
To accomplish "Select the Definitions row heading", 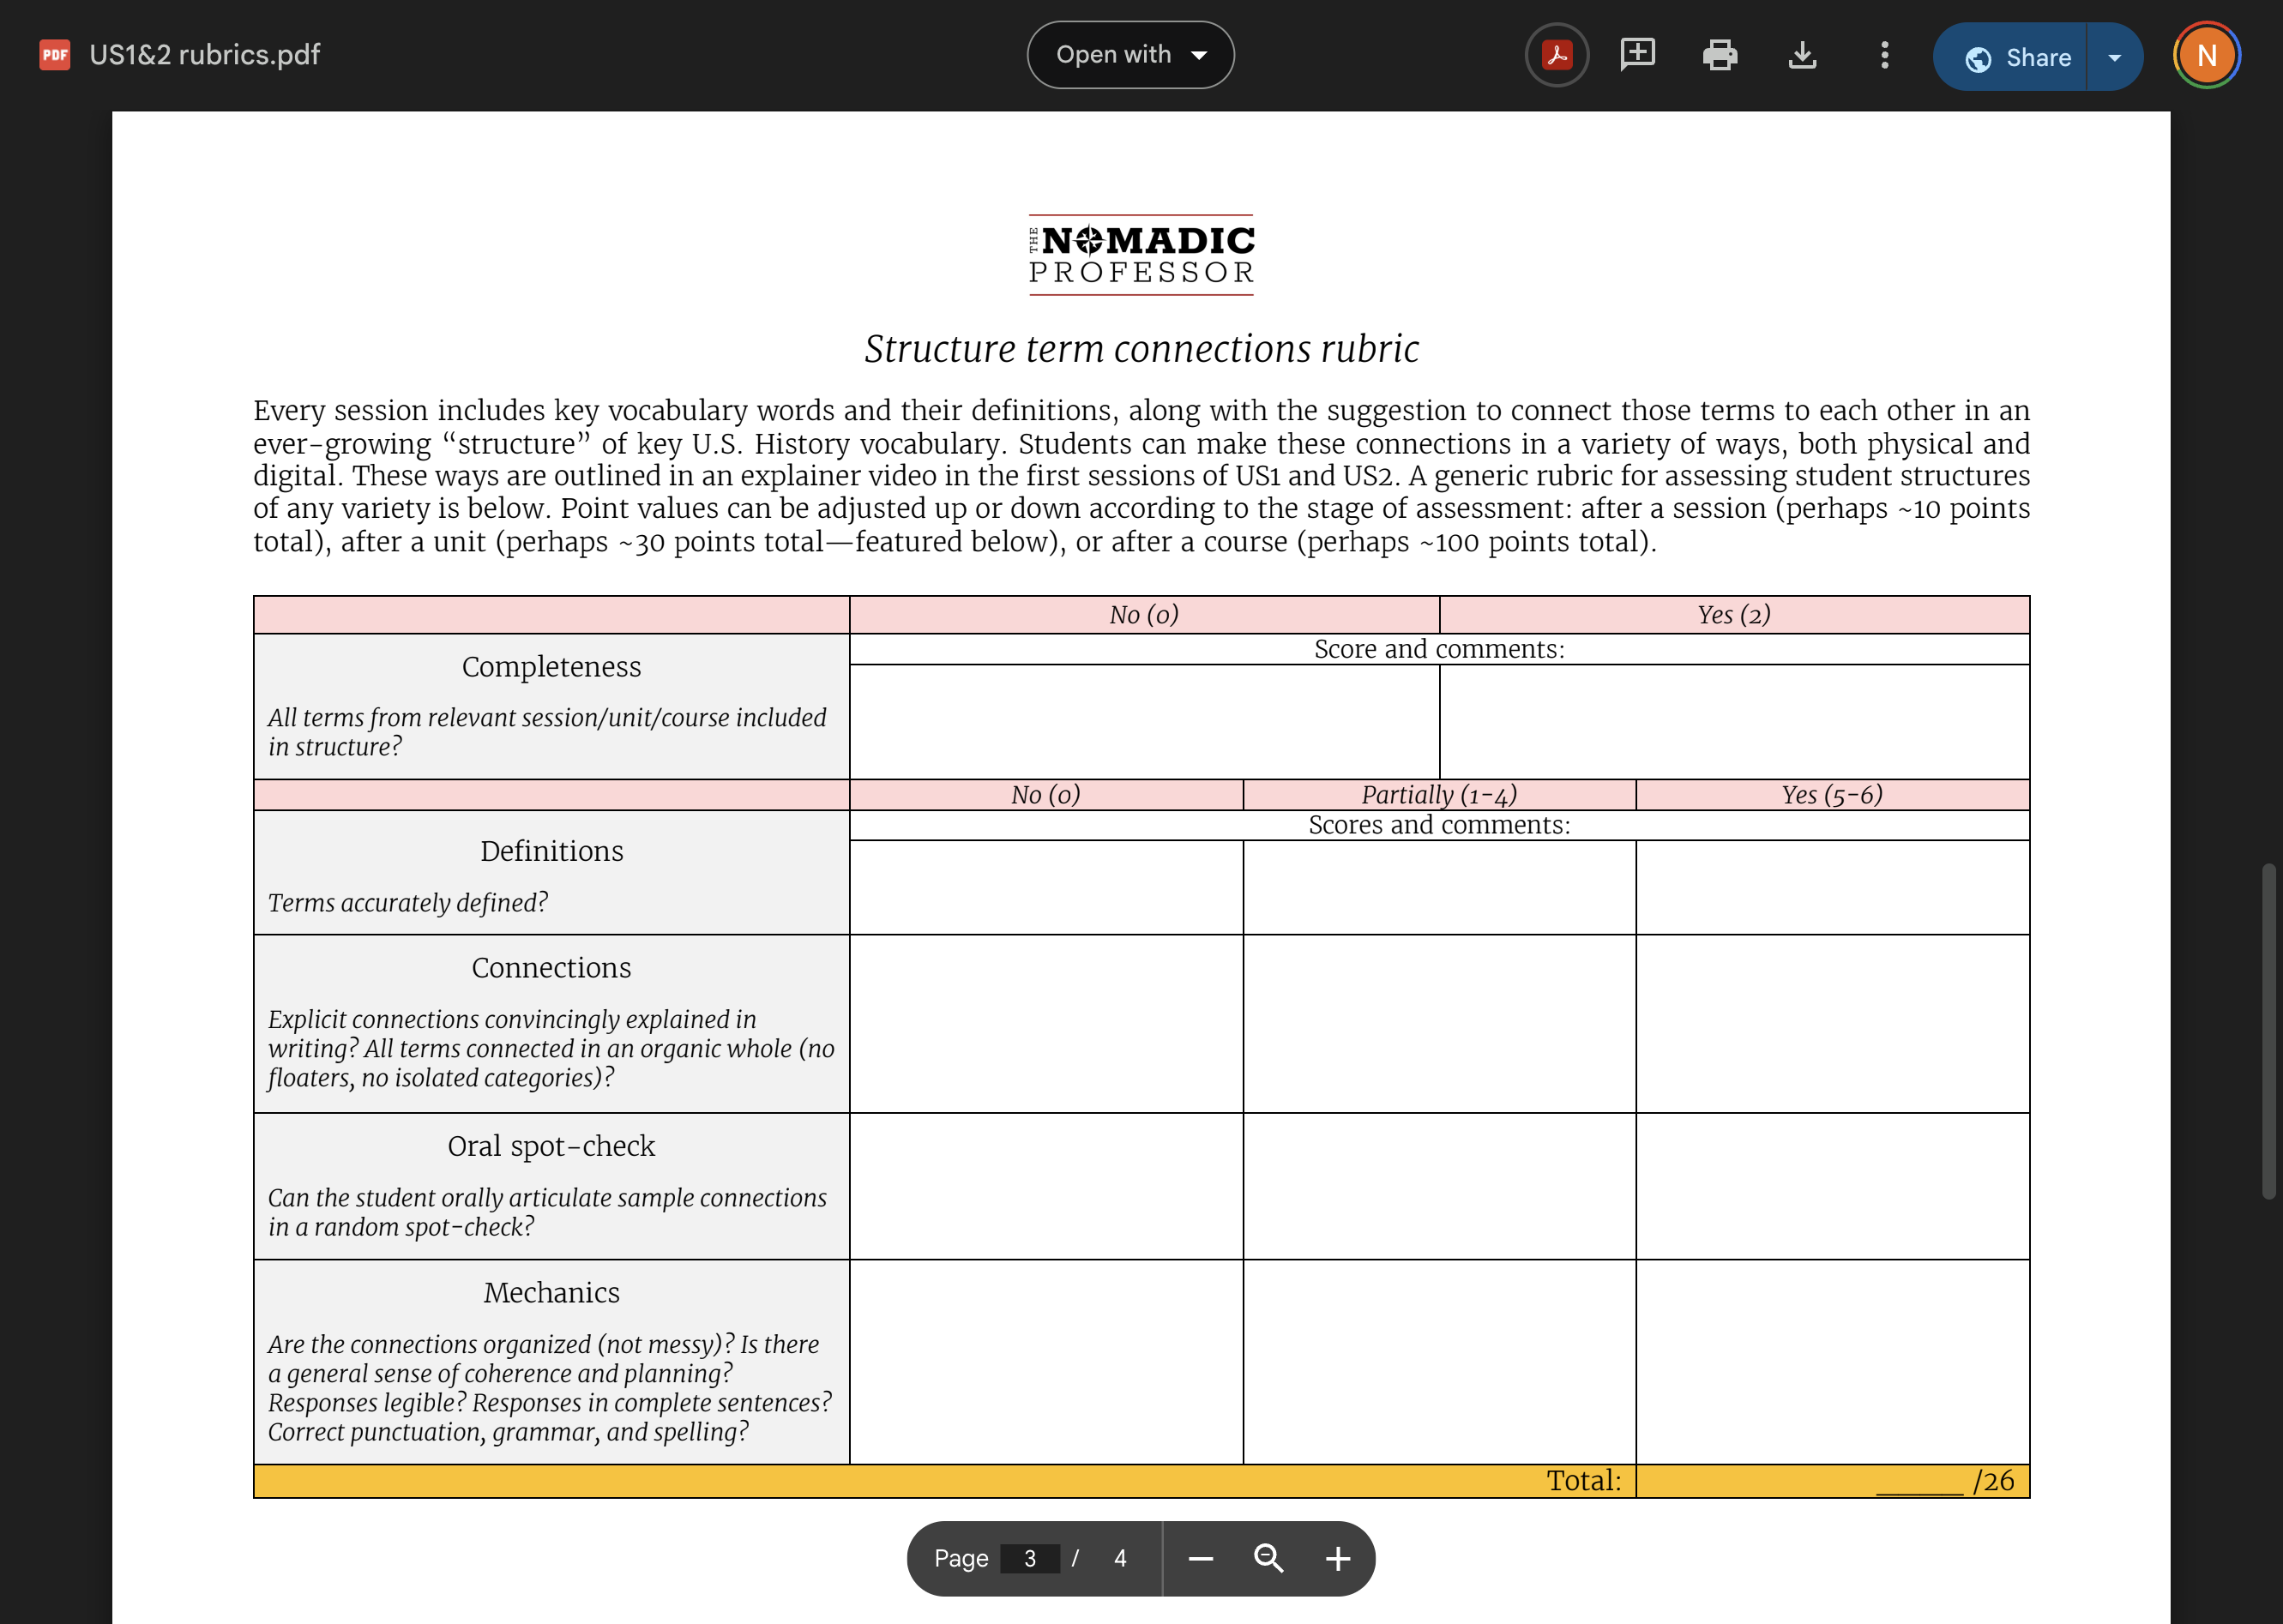I will (551, 851).
